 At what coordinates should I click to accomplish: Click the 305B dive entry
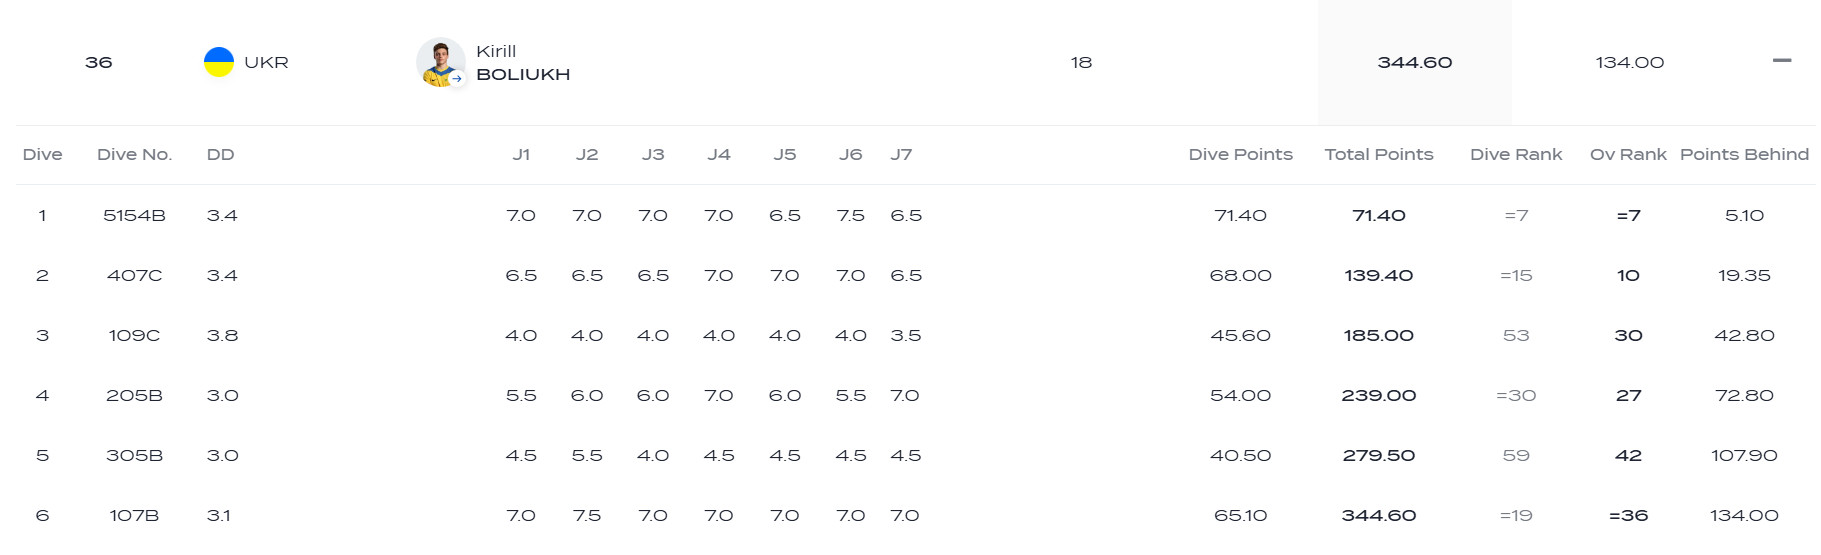[134, 456]
